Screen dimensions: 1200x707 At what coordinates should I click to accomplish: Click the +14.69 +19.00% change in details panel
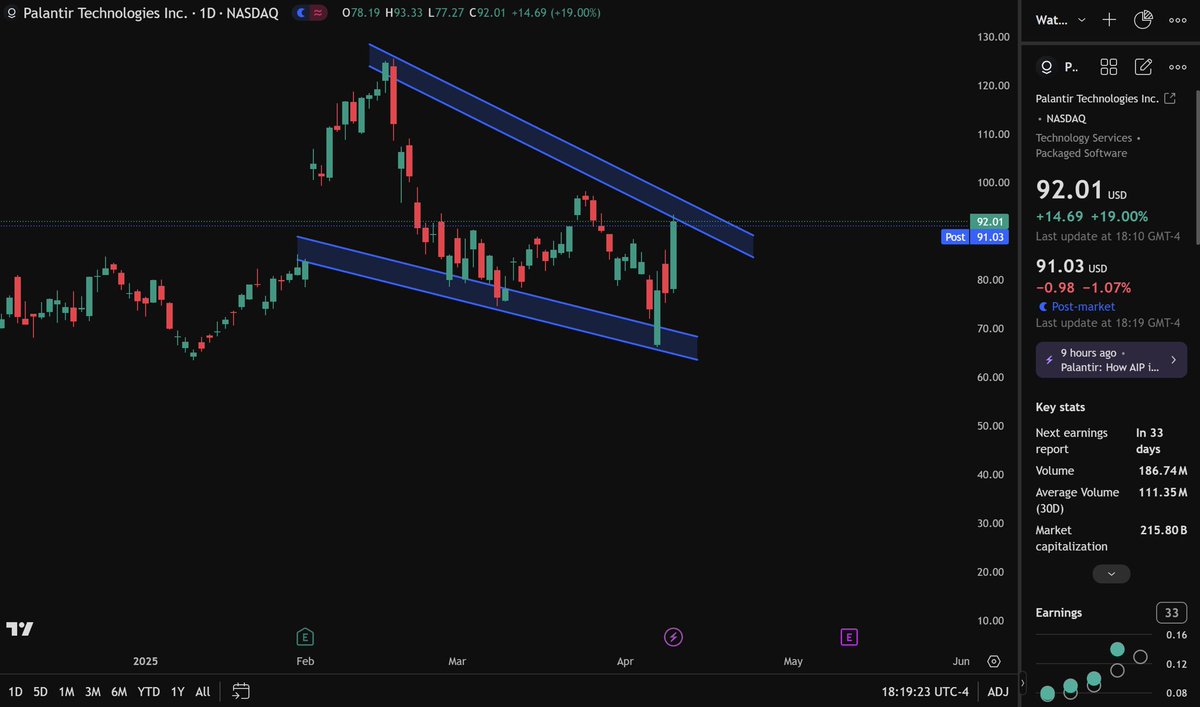coord(1091,216)
